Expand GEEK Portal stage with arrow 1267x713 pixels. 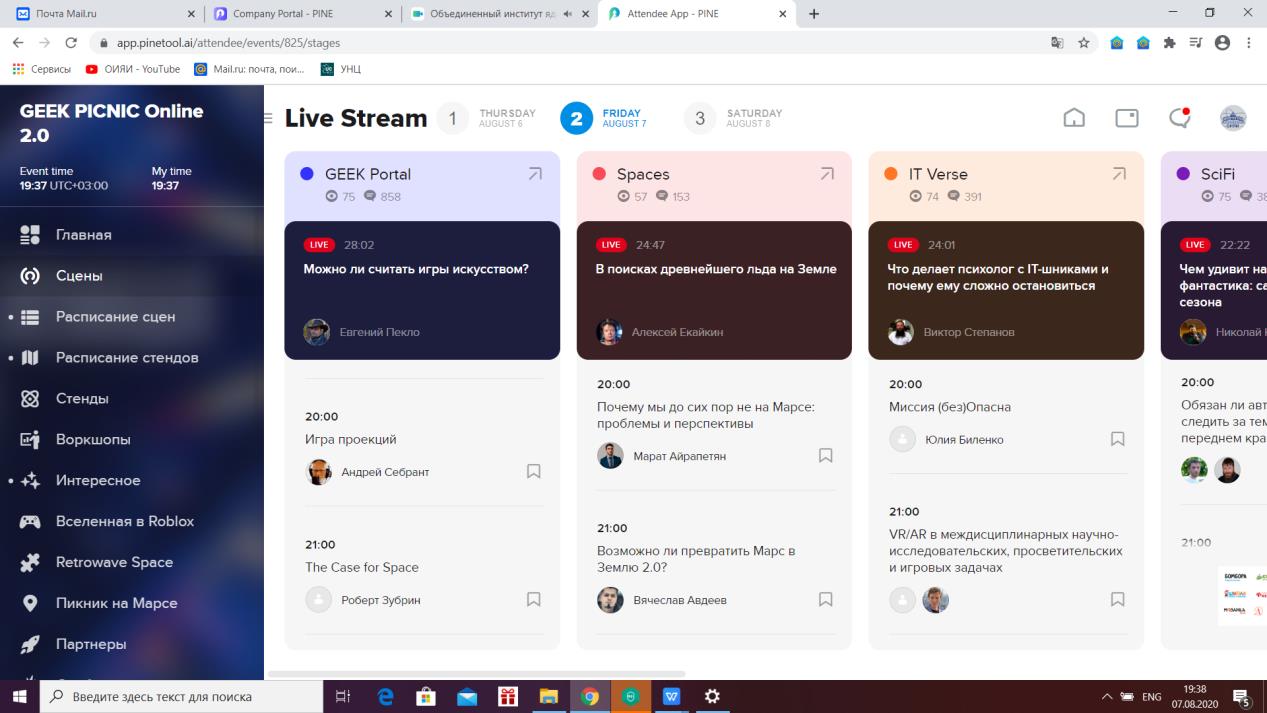[x=535, y=174]
